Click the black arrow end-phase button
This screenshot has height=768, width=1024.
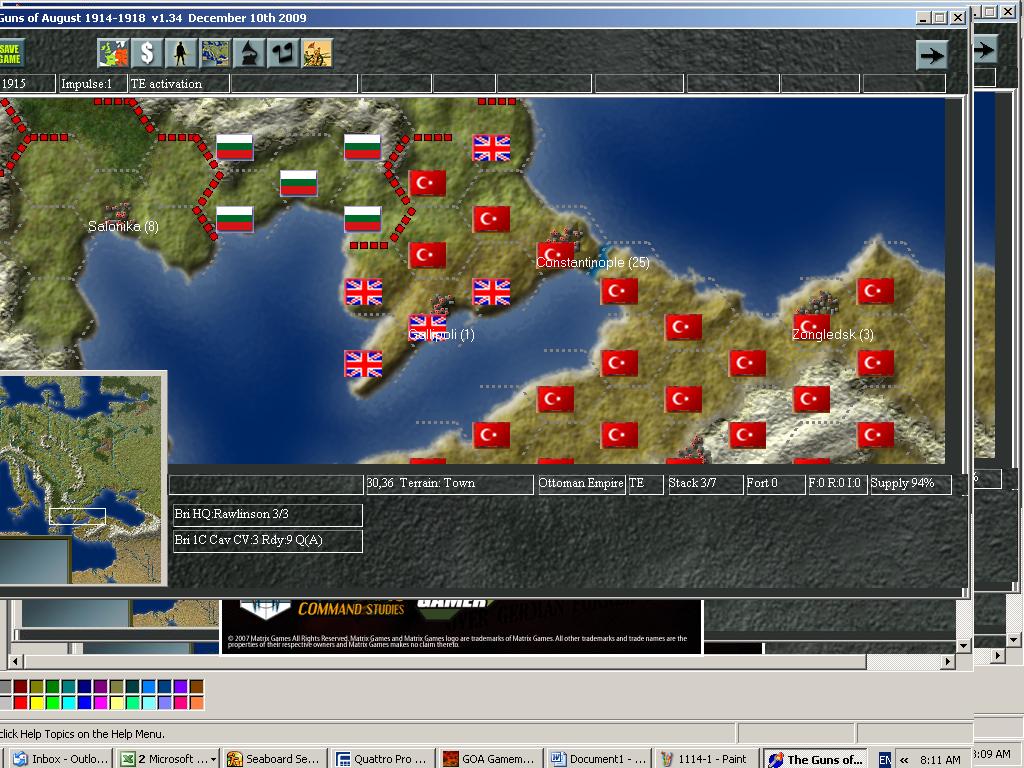click(932, 55)
